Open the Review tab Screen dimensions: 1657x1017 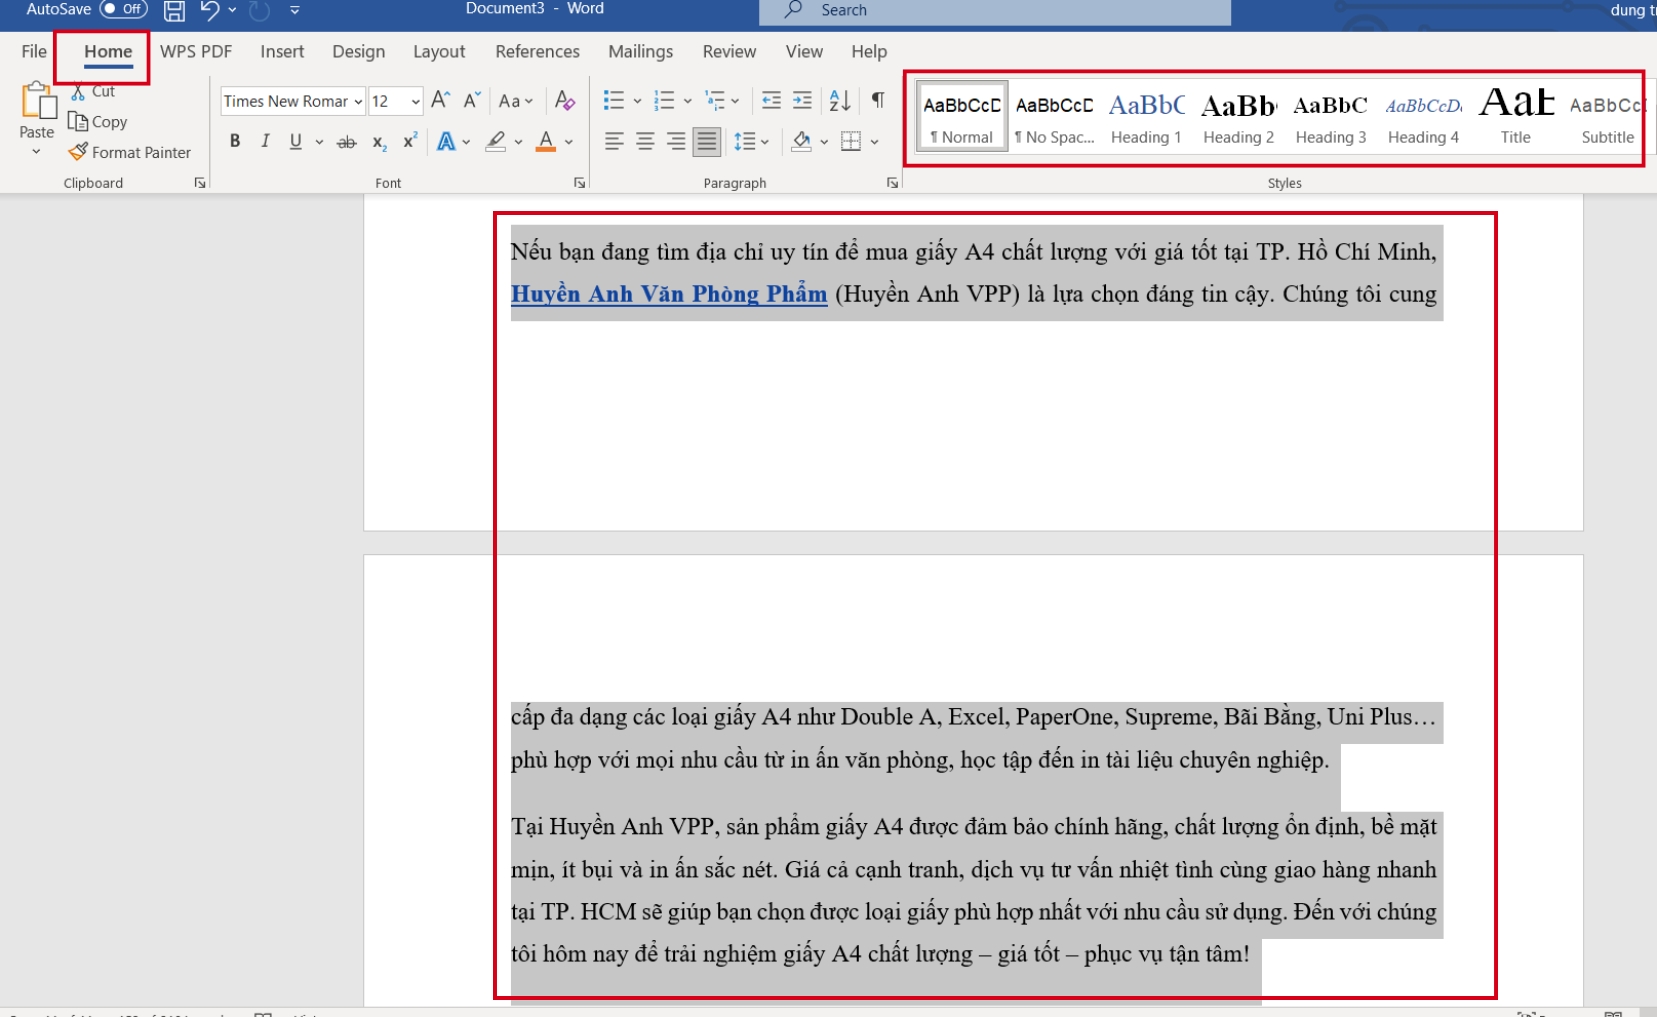[729, 52]
